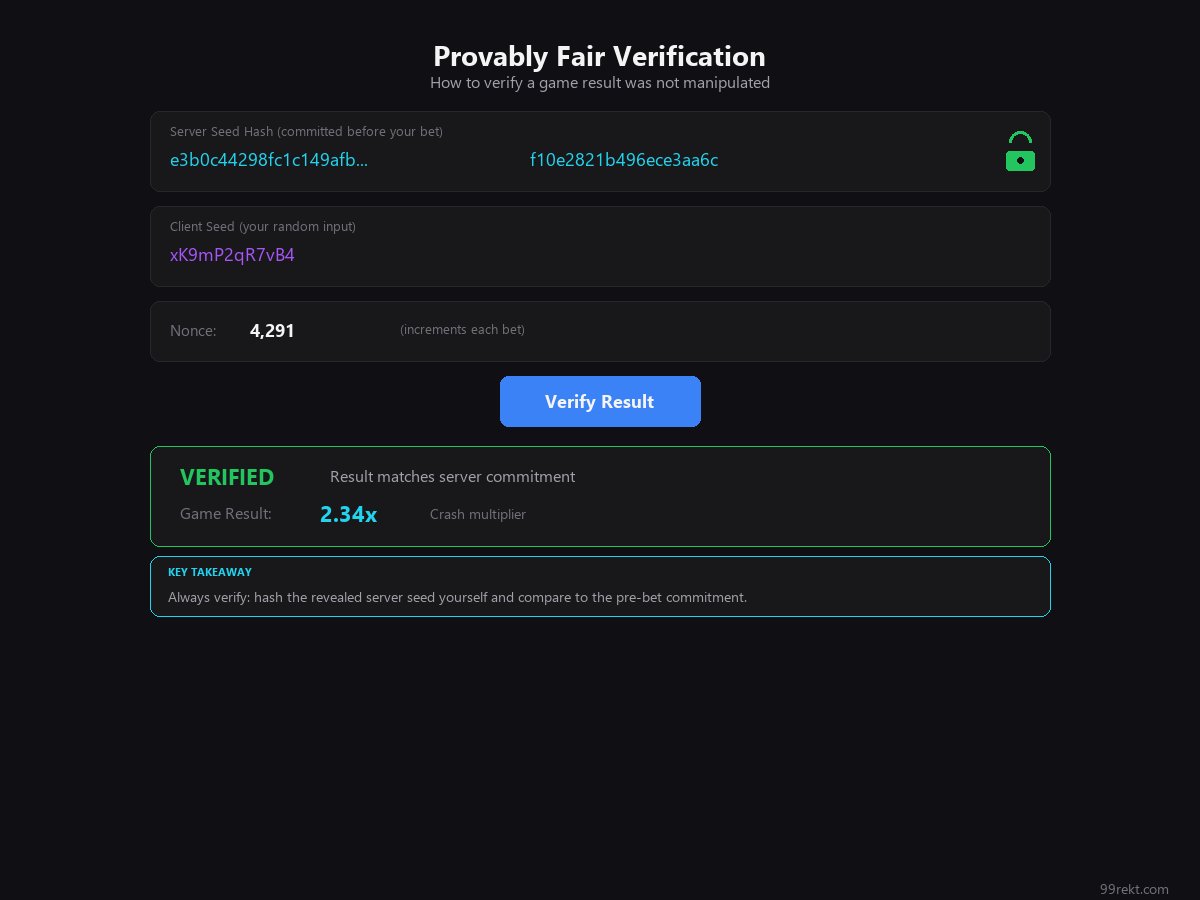Click the 2.34x game result value
Screen dimensions: 1200x900
tap(348, 515)
